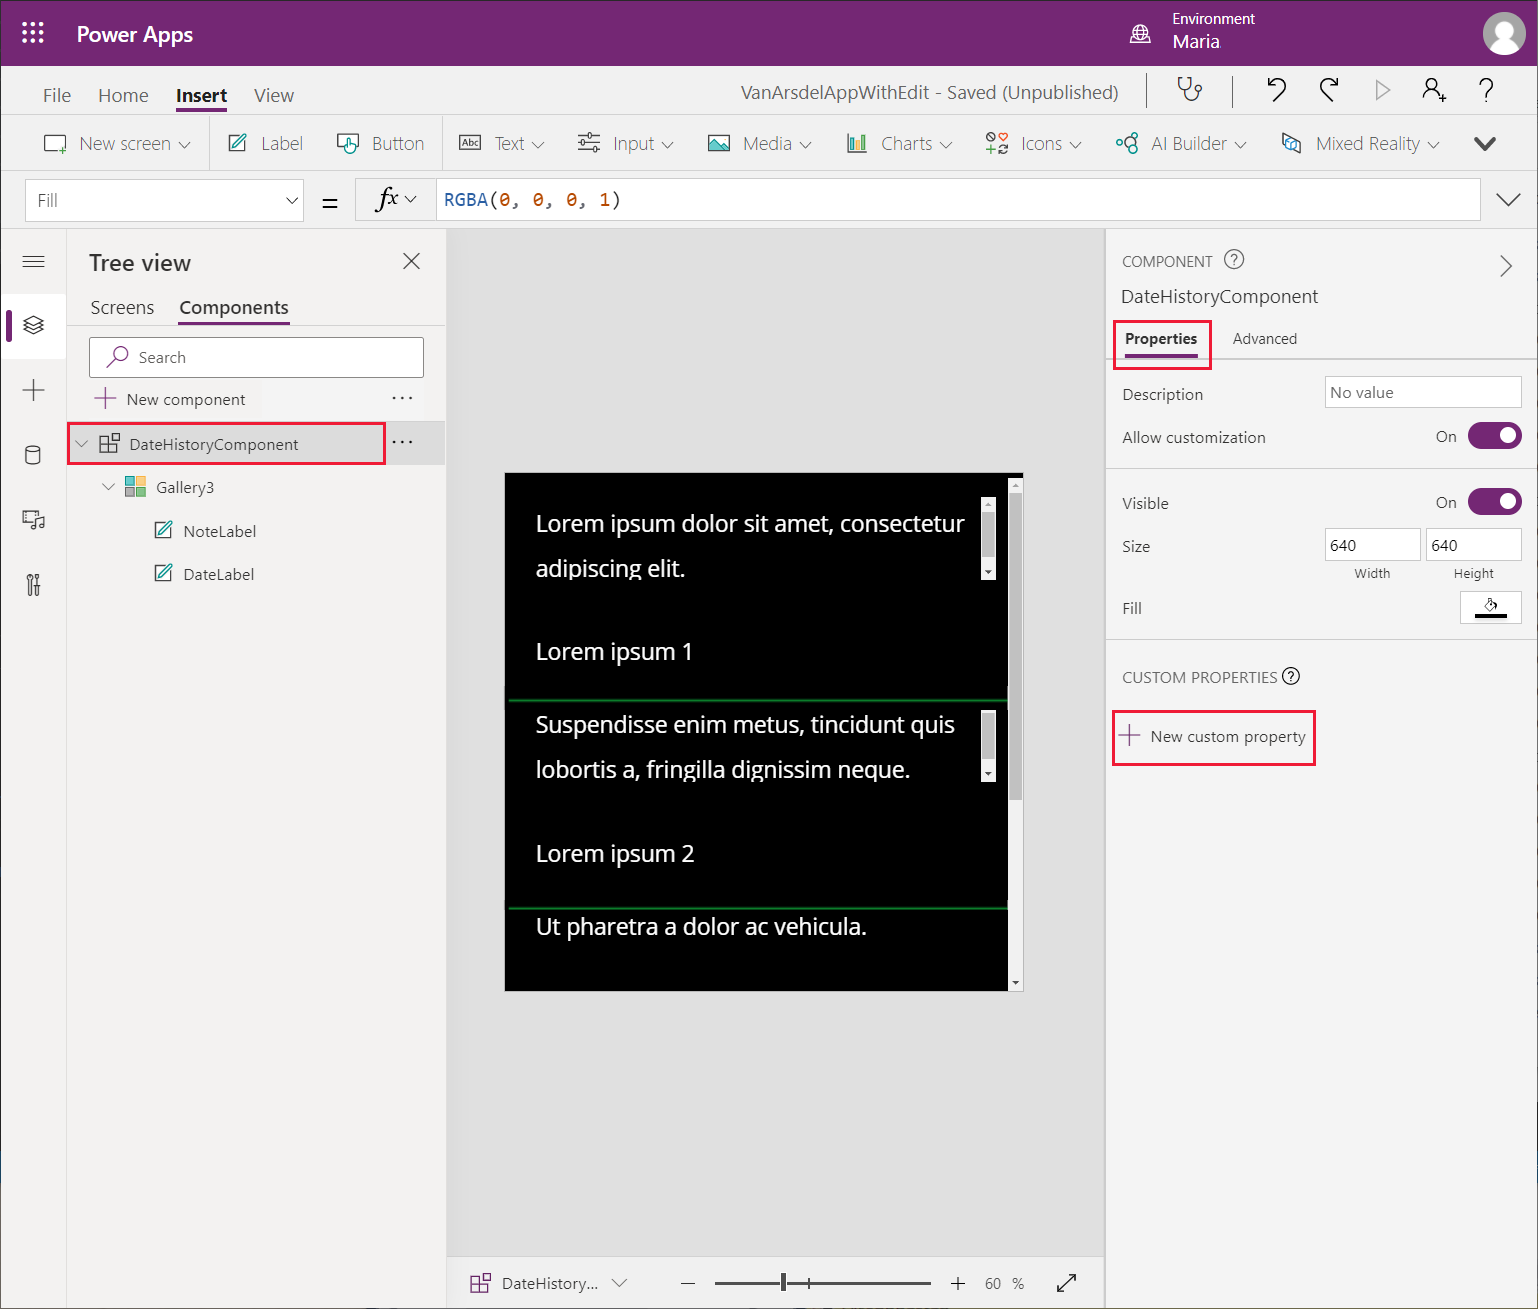Click the Undo arrow
This screenshot has height=1309, width=1538.
(1276, 91)
